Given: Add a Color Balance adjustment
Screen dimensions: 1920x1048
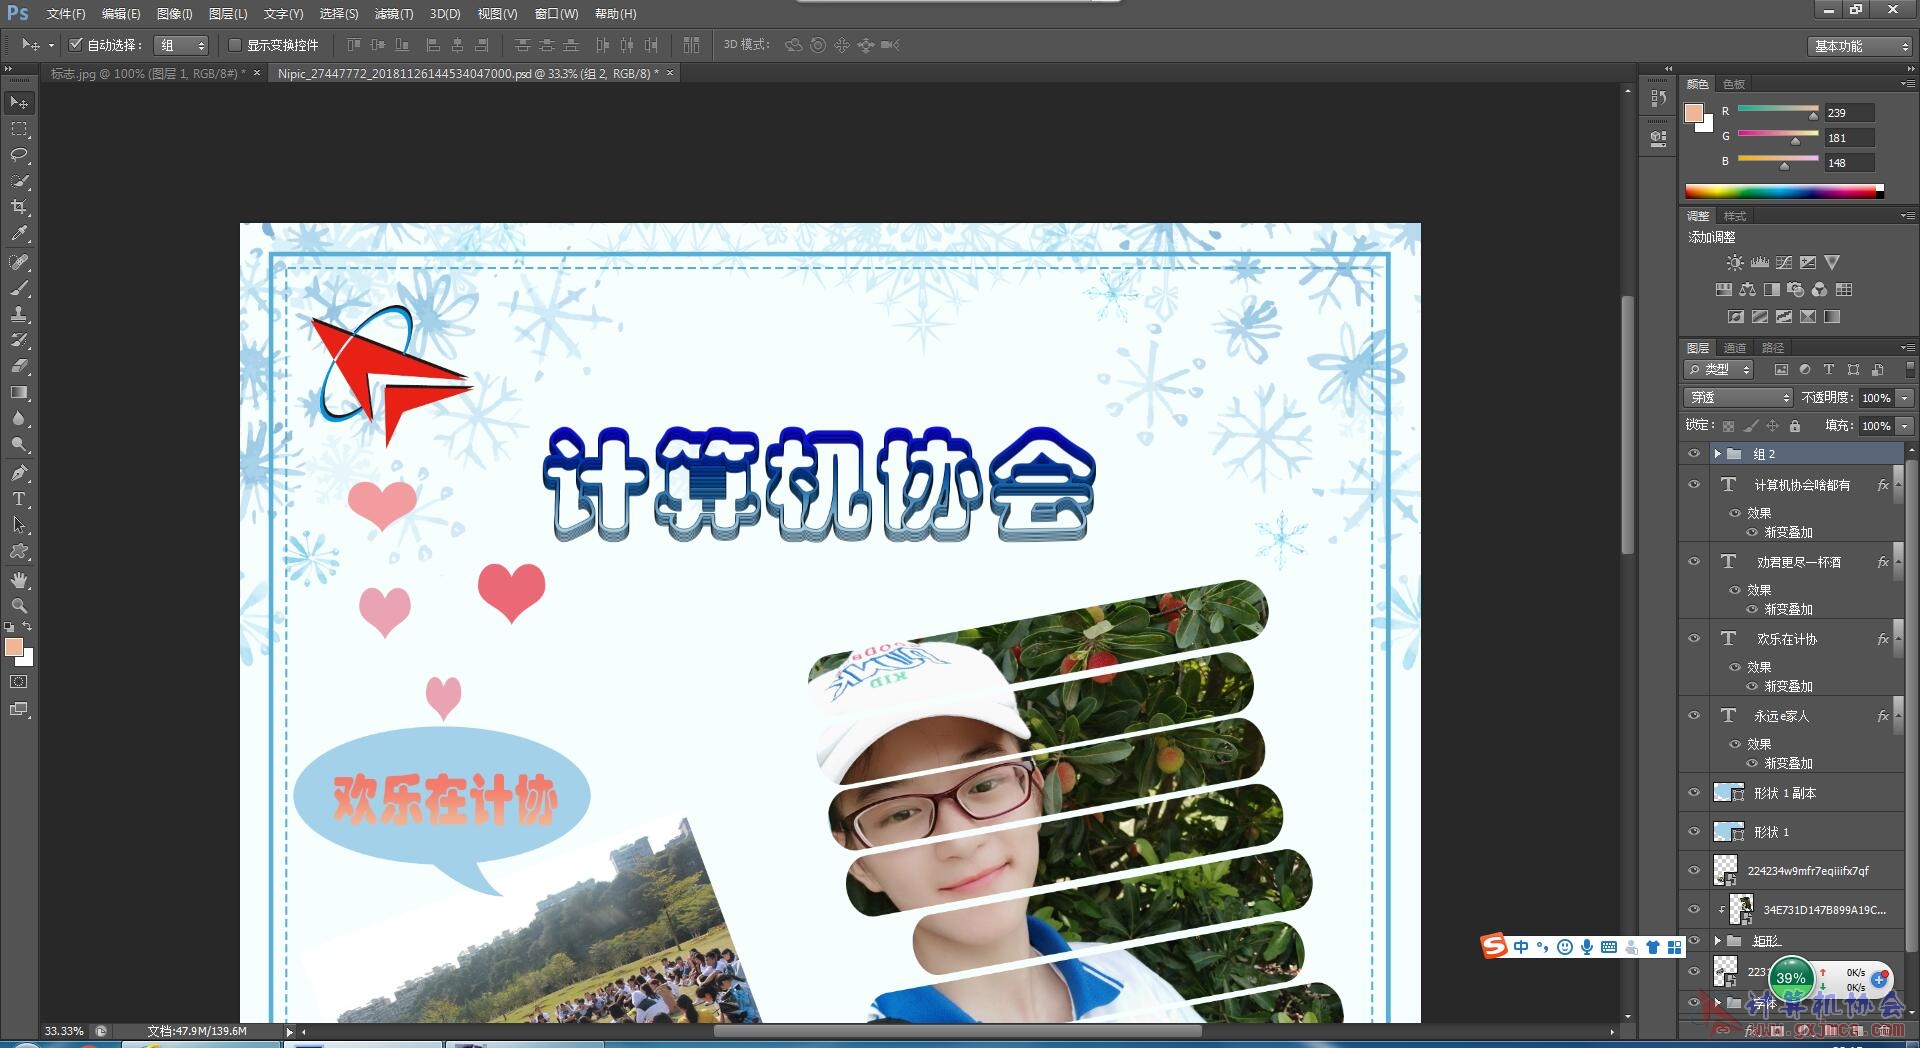Looking at the screenshot, I should point(1748,290).
